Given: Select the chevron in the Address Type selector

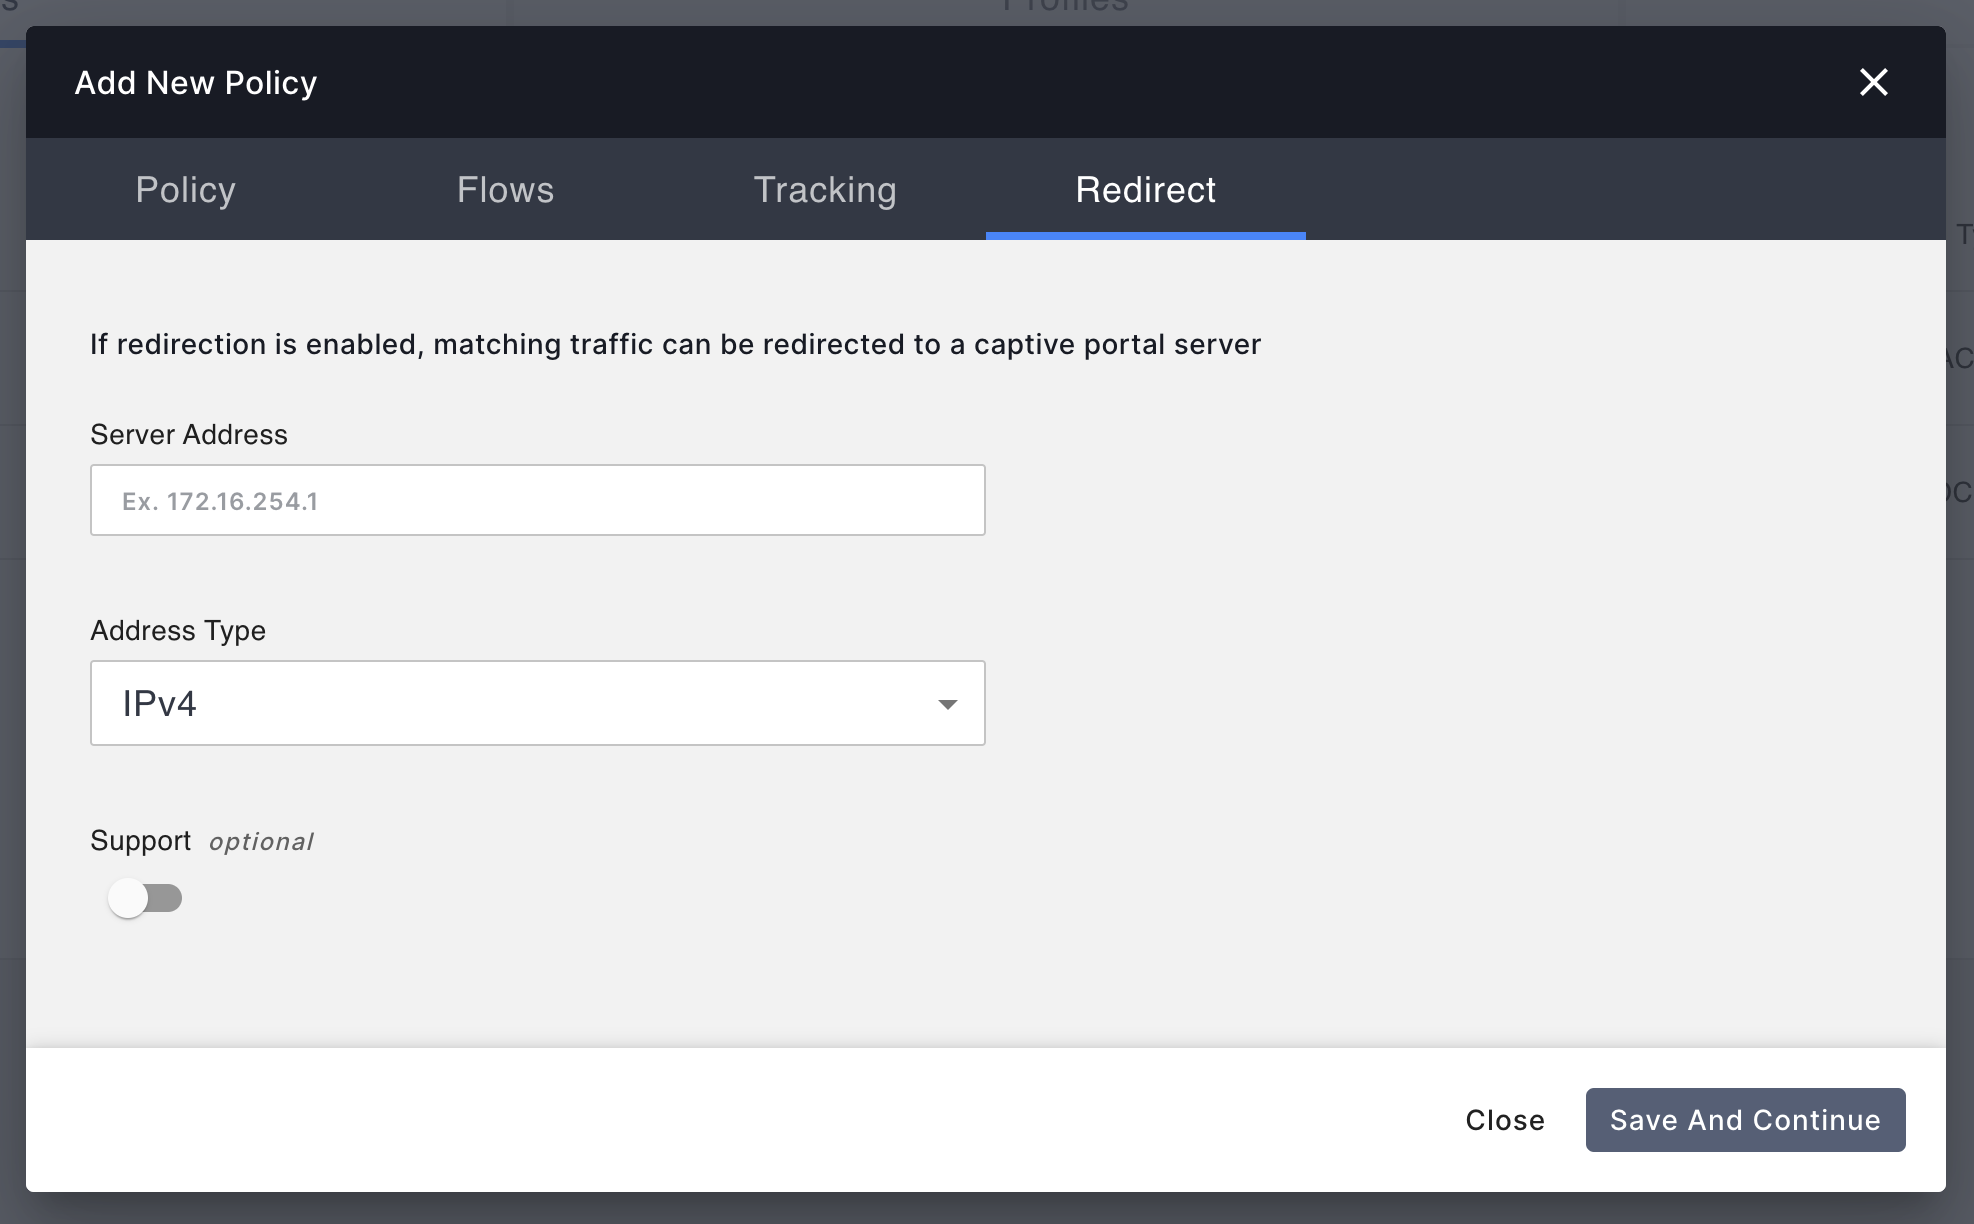Looking at the screenshot, I should 948,703.
